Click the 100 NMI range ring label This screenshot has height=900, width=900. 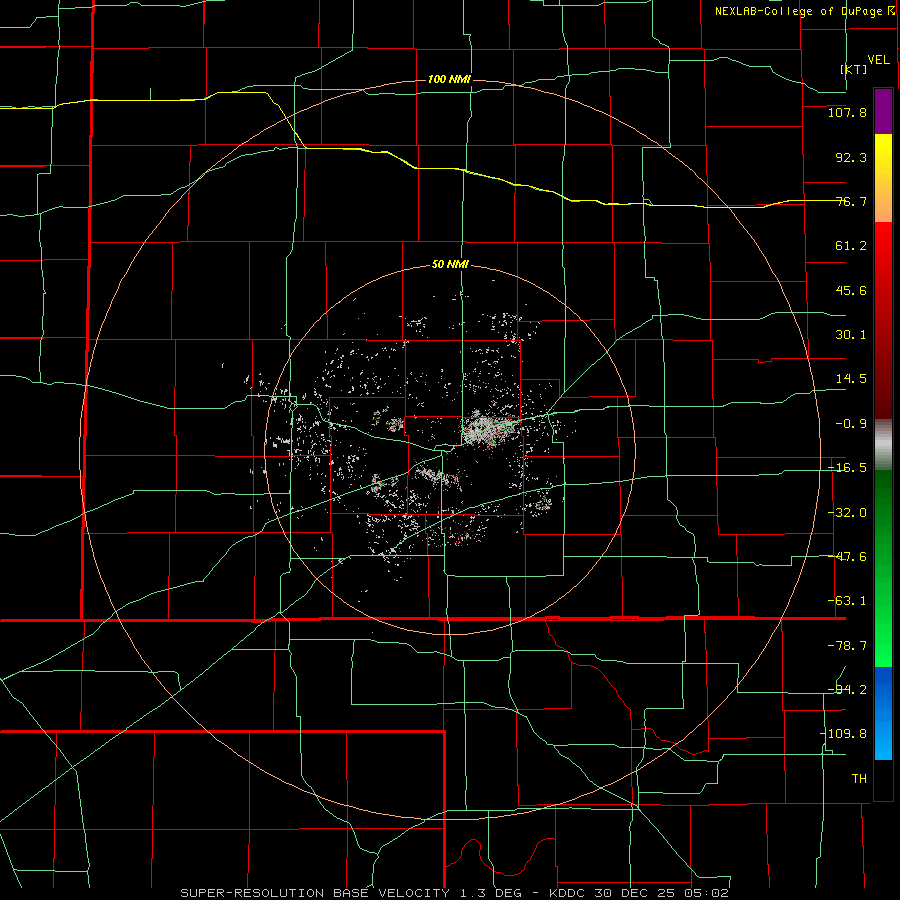(x=449, y=79)
